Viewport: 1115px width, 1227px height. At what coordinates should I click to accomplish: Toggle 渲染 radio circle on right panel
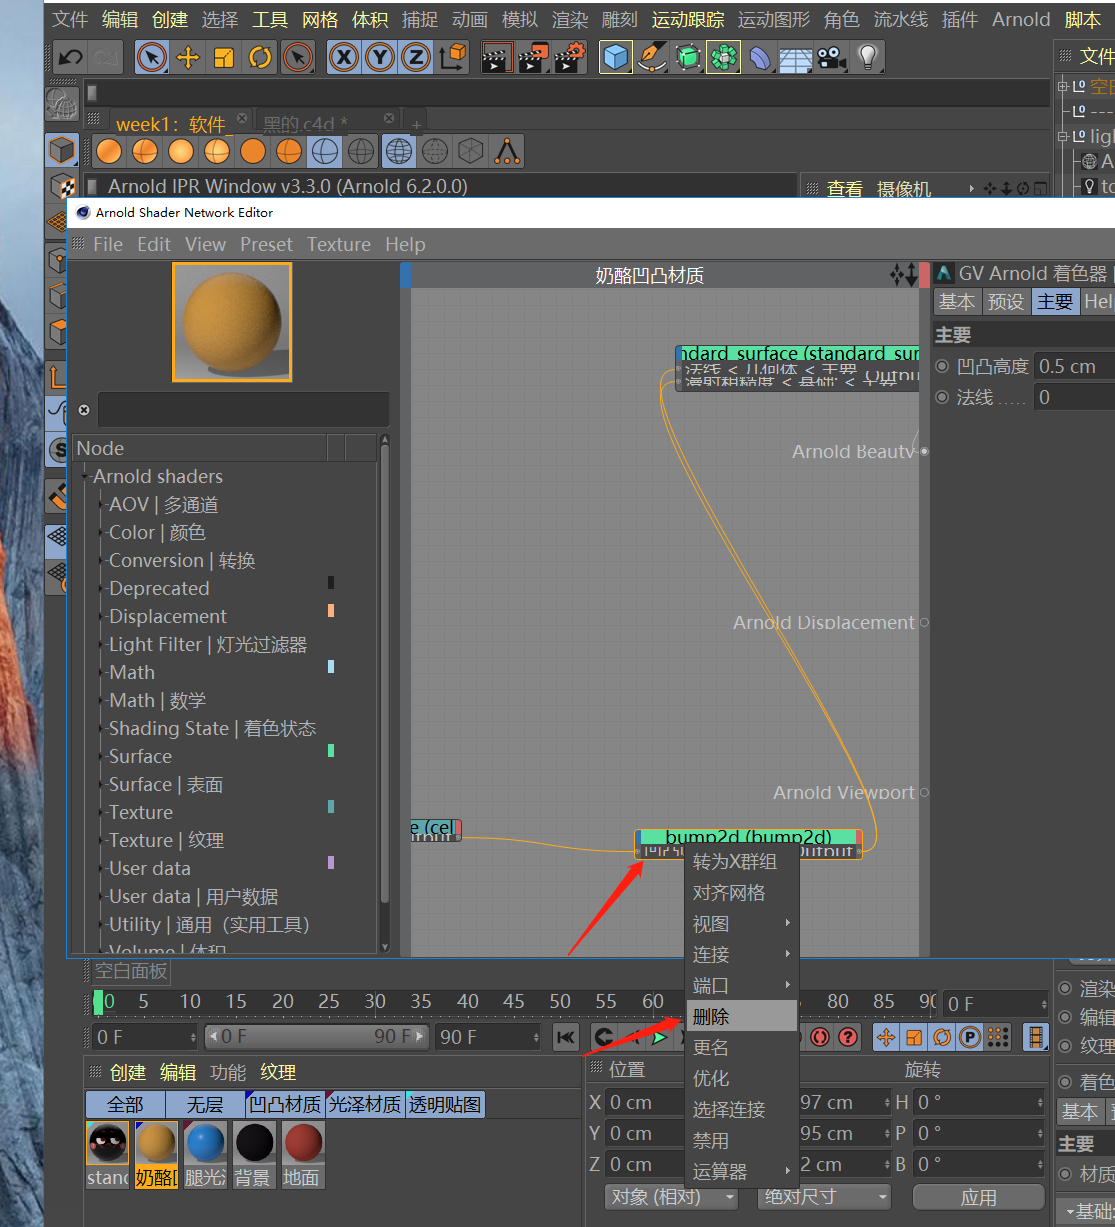coord(1065,988)
